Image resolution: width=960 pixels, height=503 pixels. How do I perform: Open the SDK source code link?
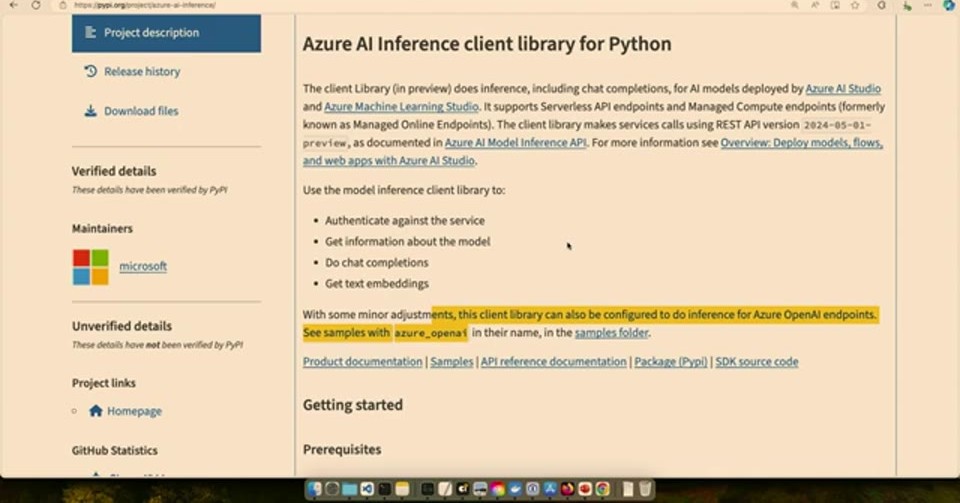(x=757, y=362)
